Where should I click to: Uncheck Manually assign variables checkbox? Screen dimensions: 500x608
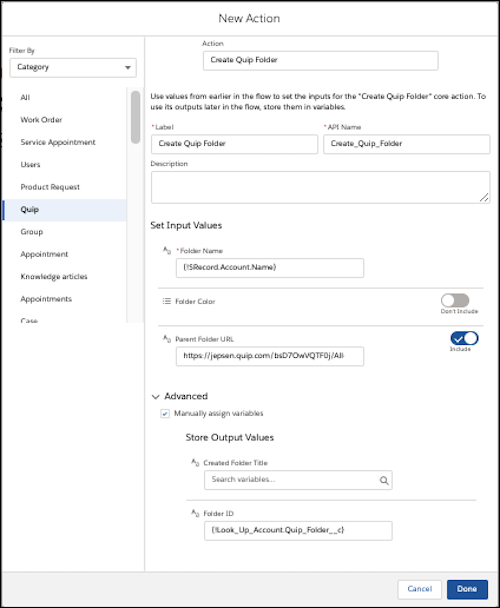pyautogui.click(x=165, y=414)
